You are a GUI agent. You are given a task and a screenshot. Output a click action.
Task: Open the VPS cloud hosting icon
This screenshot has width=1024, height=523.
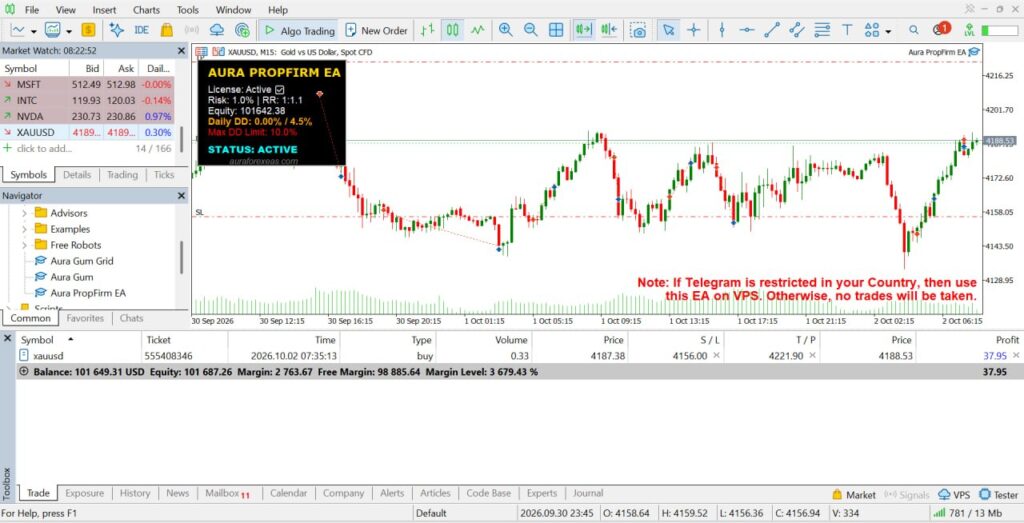[217, 30]
